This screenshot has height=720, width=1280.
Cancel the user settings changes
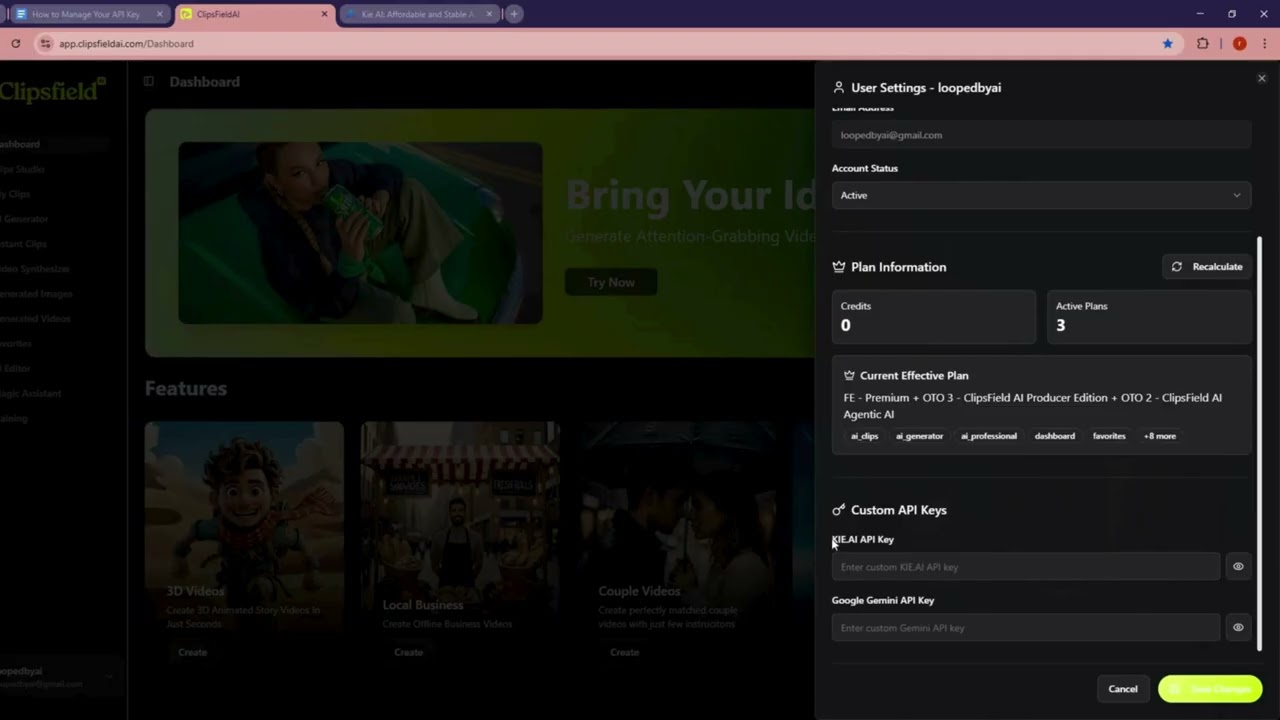(1123, 688)
